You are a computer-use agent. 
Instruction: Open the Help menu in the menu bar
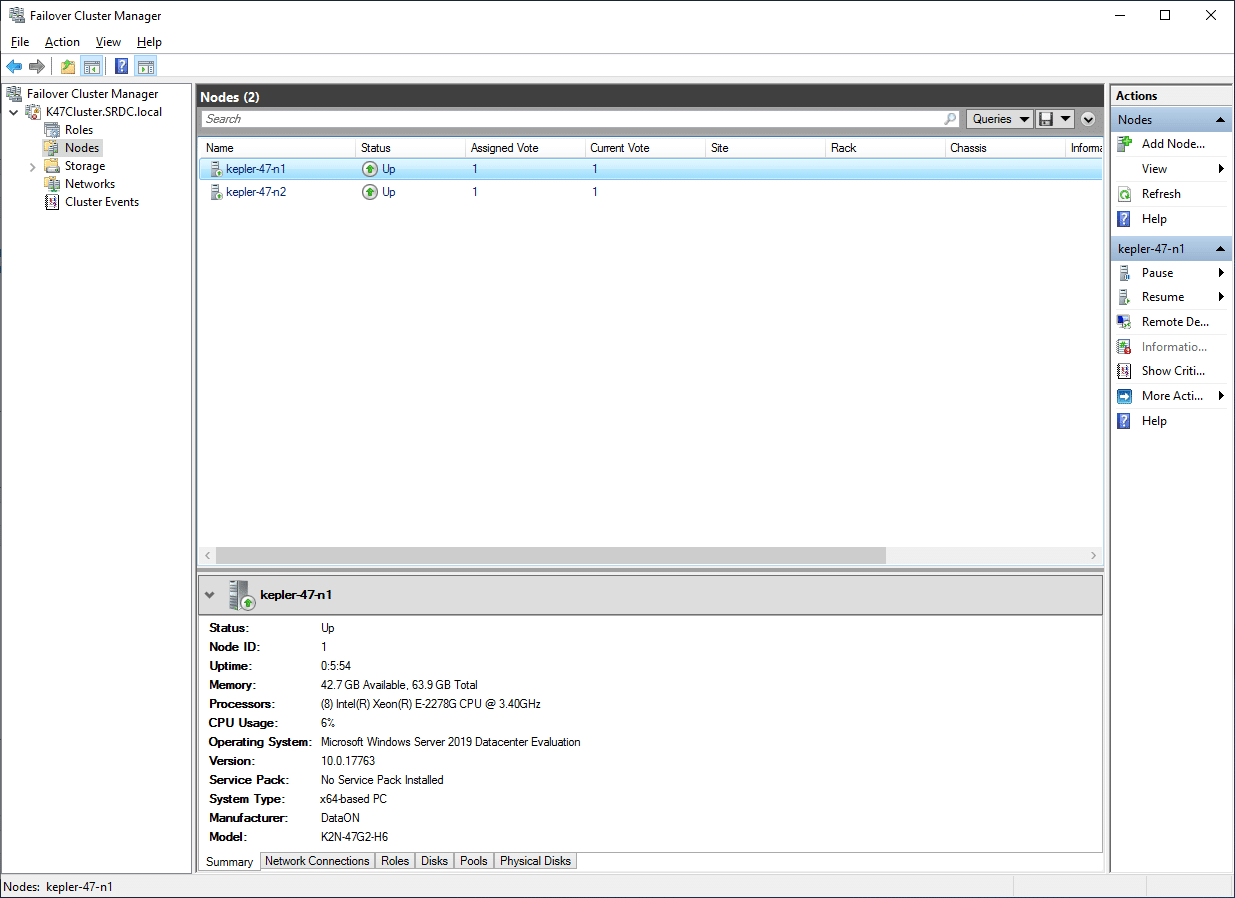[x=149, y=42]
